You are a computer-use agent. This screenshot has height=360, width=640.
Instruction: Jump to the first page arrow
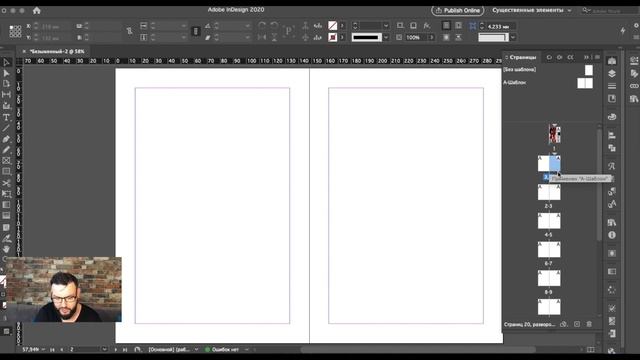(x=52, y=349)
